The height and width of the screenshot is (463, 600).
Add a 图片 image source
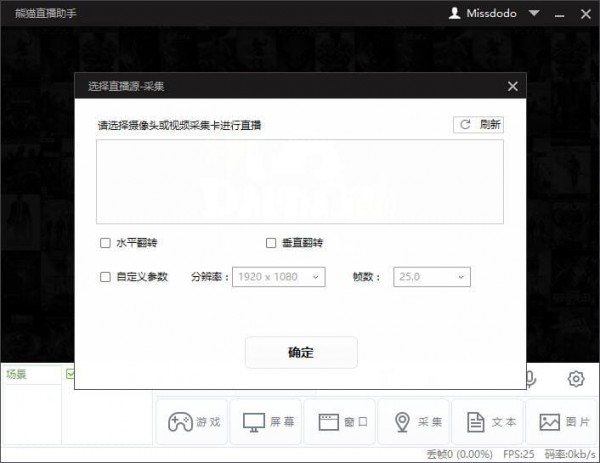pos(562,422)
